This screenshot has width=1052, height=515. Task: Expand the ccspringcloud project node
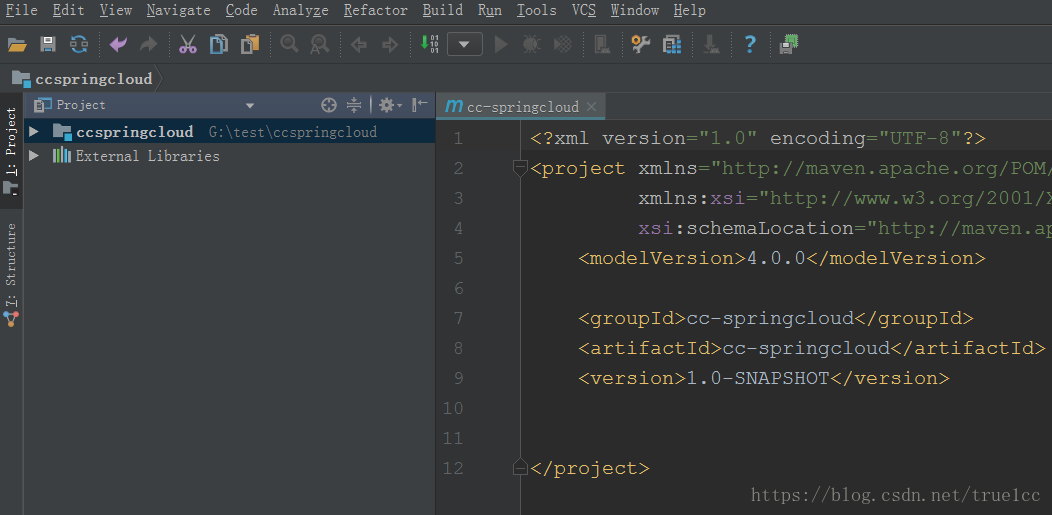pos(33,131)
